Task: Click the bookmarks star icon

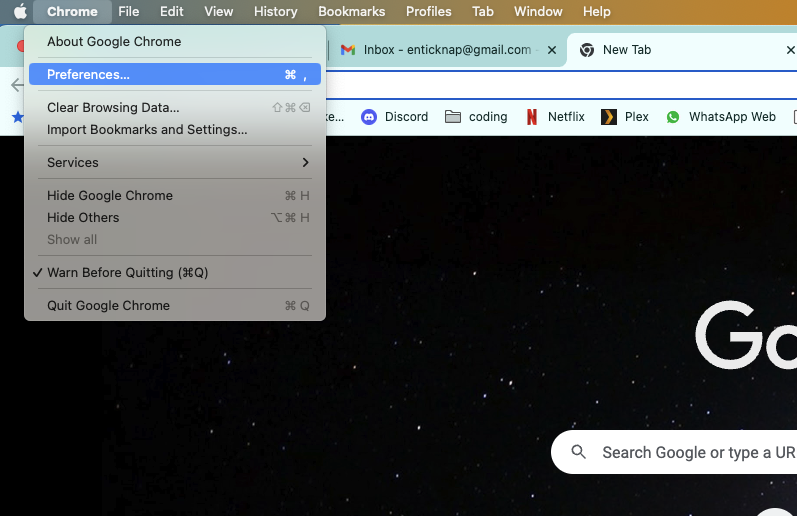Action: pyautogui.click(x=18, y=117)
